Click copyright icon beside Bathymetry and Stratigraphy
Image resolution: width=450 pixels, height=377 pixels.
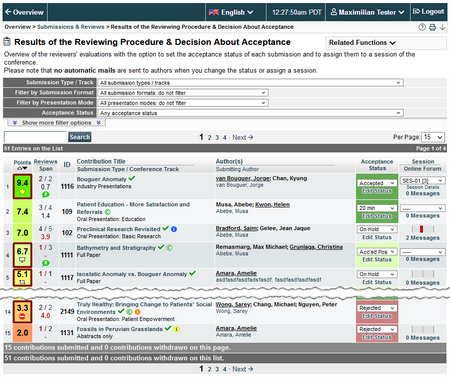pyautogui.click(x=169, y=248)
